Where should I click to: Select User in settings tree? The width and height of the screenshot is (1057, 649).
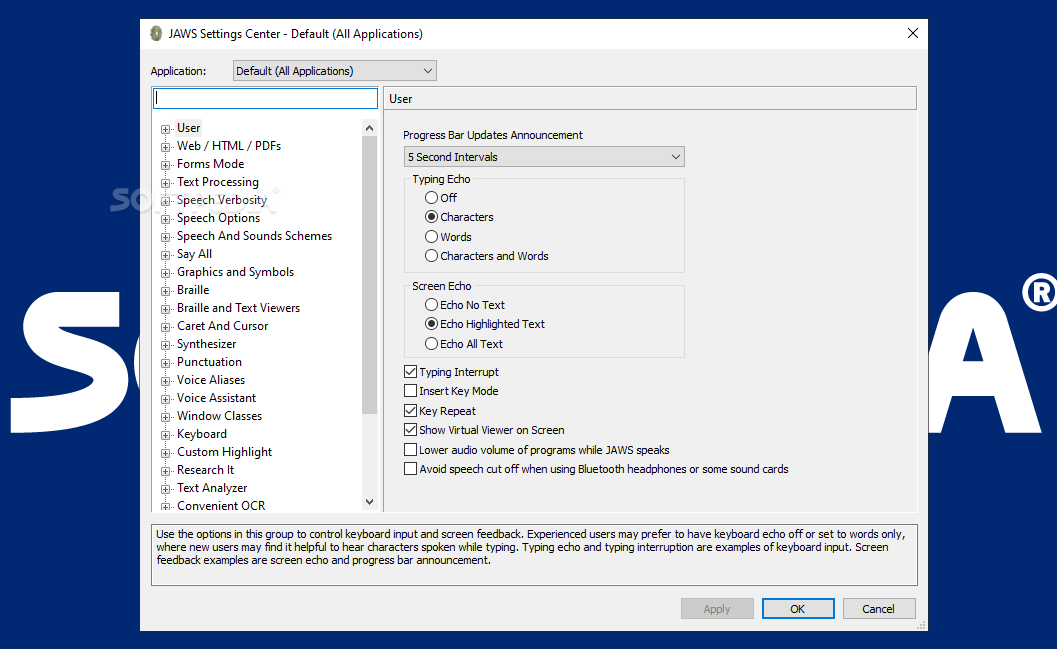189,128
